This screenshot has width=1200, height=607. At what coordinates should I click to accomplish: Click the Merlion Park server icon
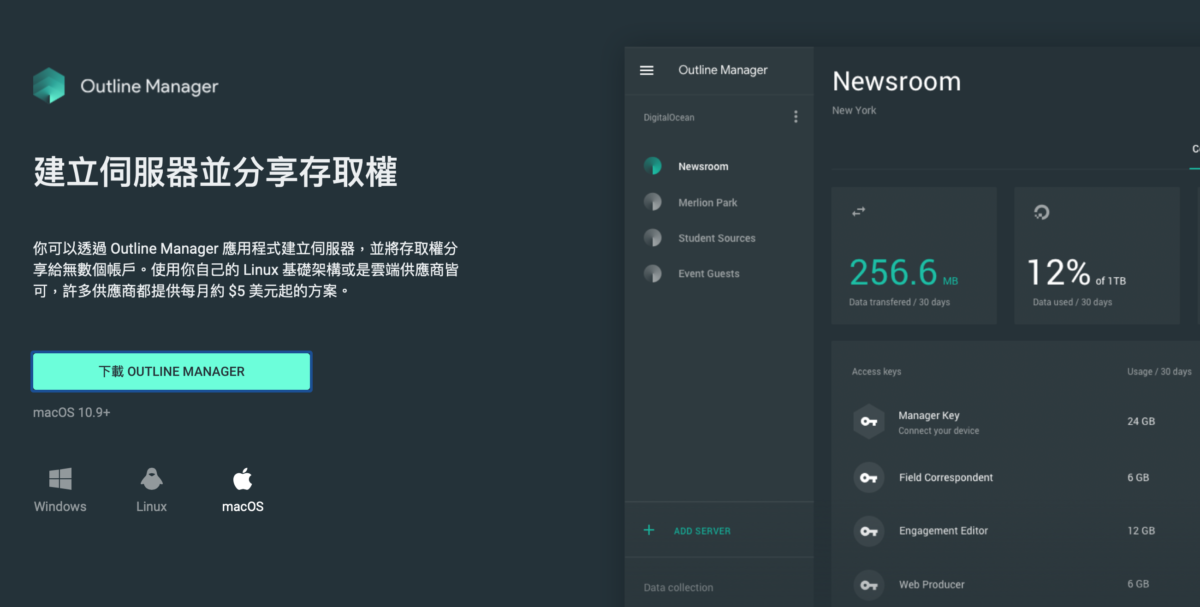653,202
